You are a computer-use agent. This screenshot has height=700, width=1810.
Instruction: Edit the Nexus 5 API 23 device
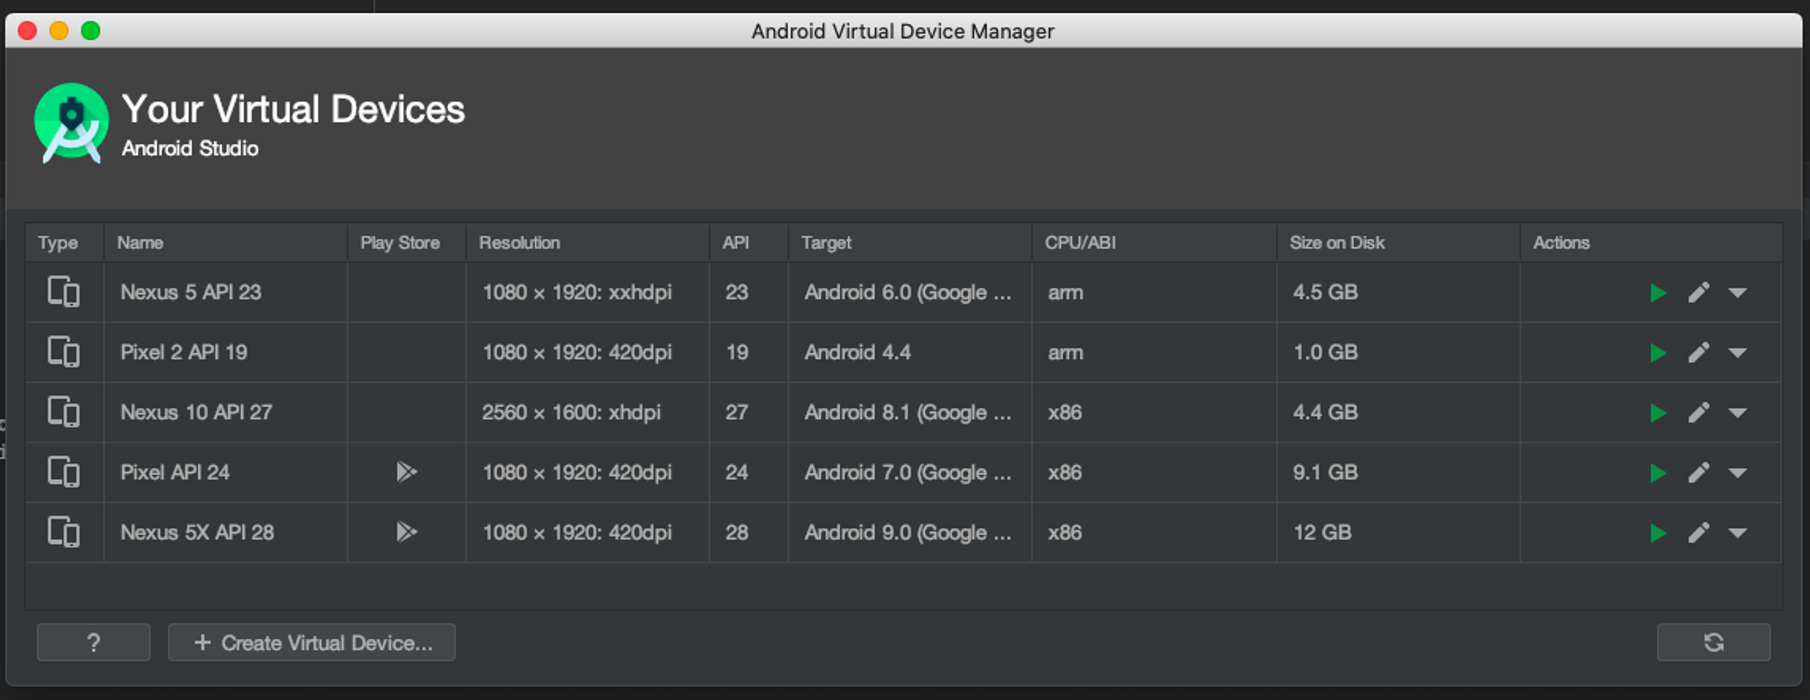1698,293
